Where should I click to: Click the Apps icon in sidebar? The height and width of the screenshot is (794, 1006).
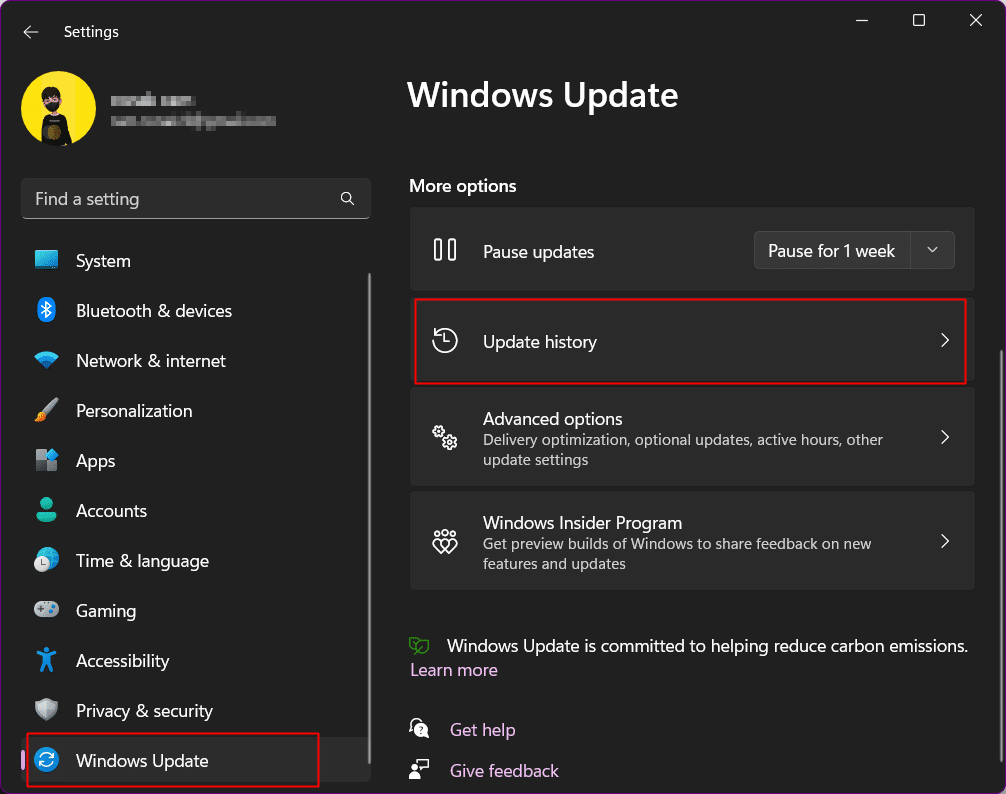tap(46, 460)
